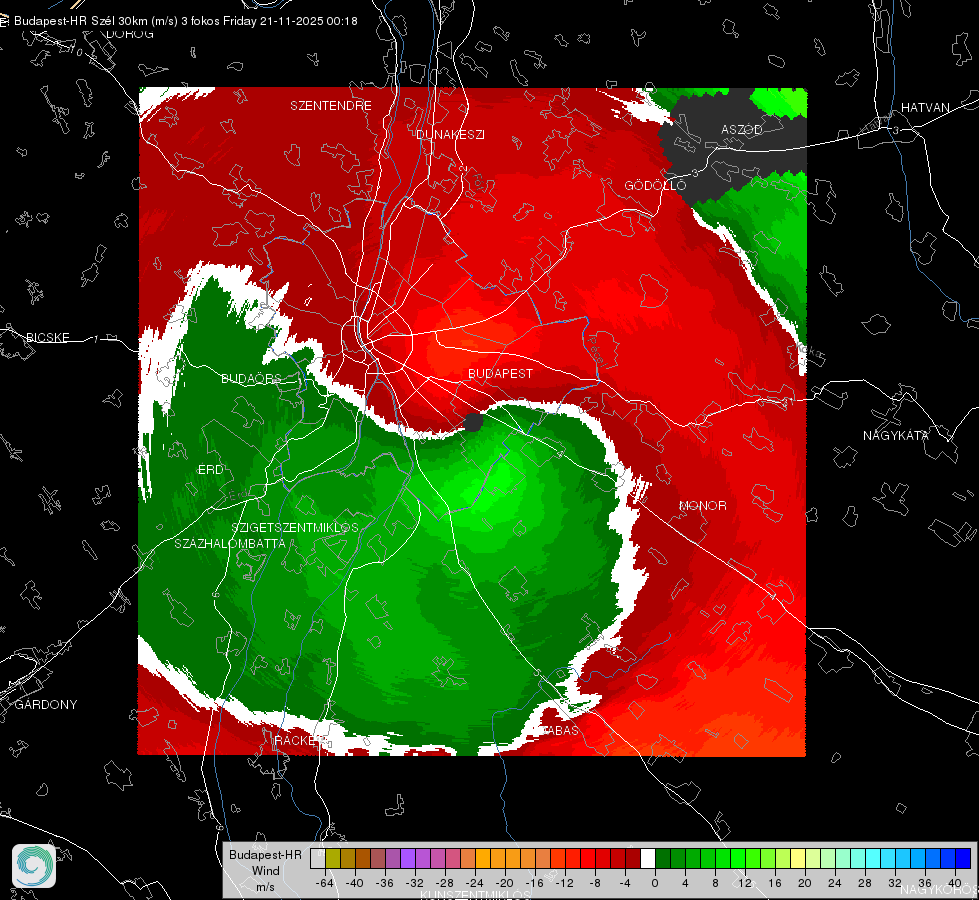
Task: Select the pale yellow swatch above 20
Action: [x=798, y=859]
